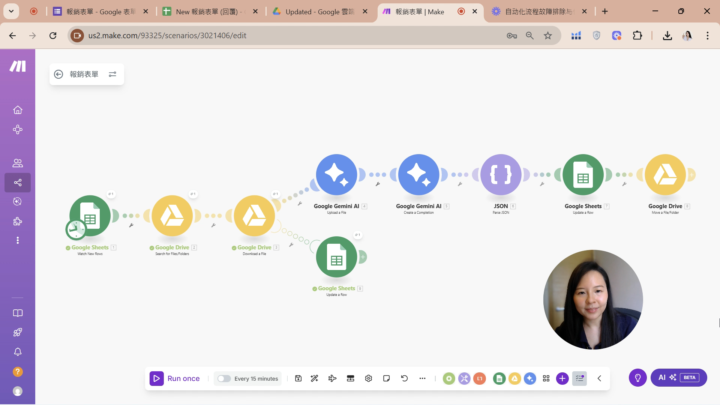Open Team in the sidebar

coord(17,163)
